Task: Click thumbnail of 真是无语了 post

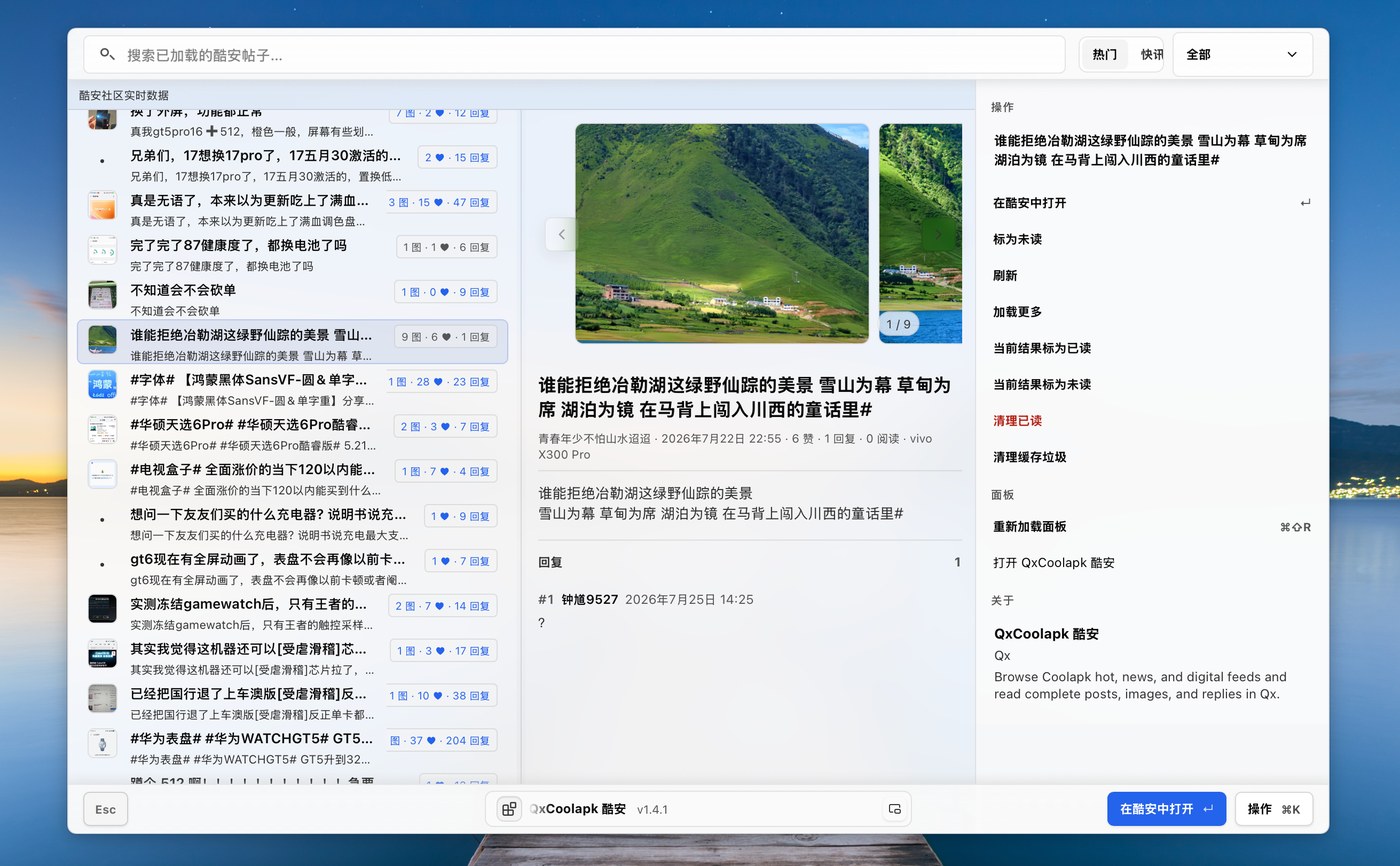Action: pyautogui.click(x=102, y=206)
